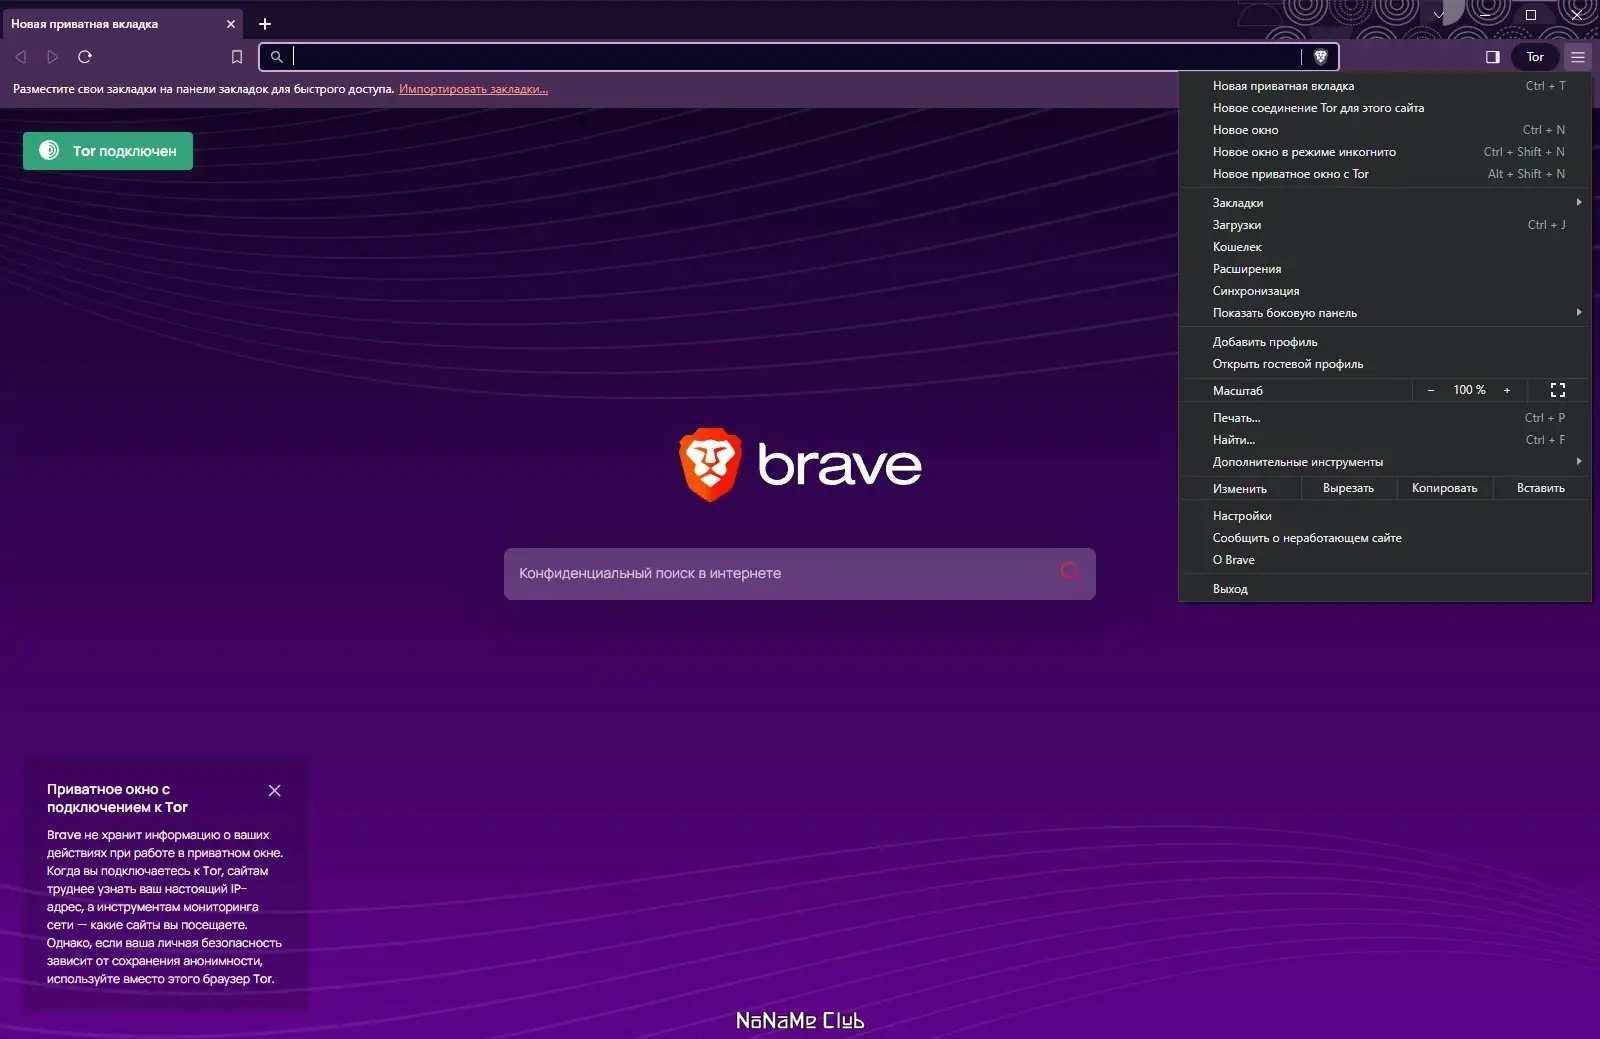Bookmark this page with the bookmark icon
1600x1039 pixels.
(x=237, y=57)
